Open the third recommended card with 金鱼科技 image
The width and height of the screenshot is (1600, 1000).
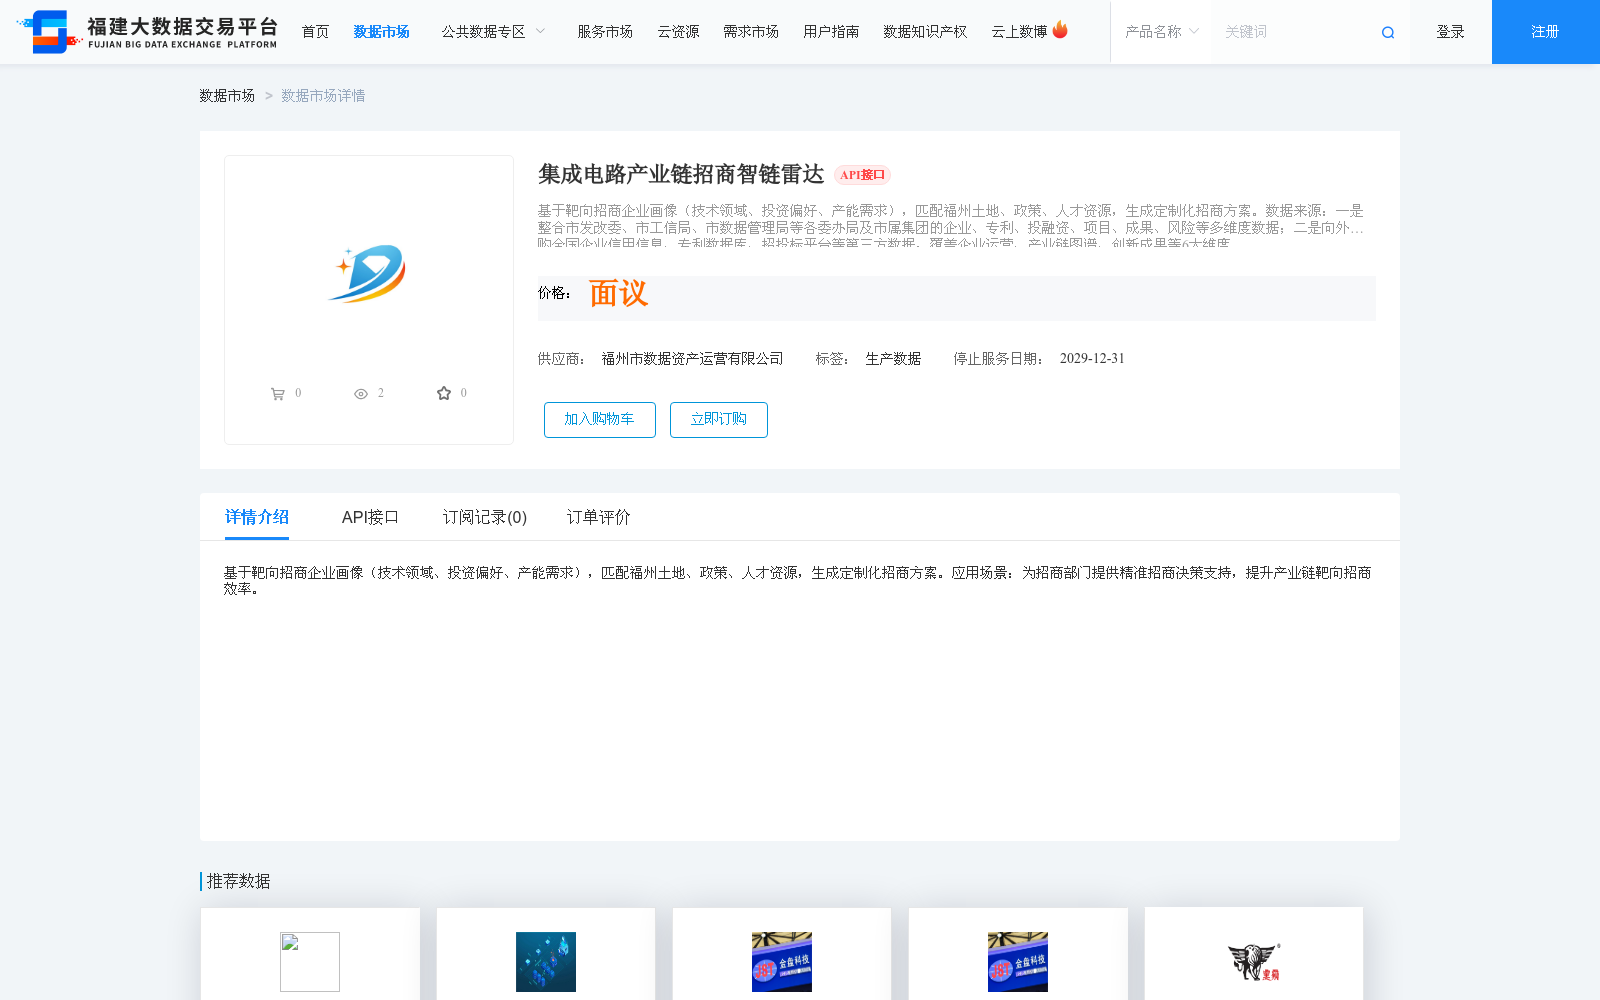pyautogui.click(x=782, y=954)
